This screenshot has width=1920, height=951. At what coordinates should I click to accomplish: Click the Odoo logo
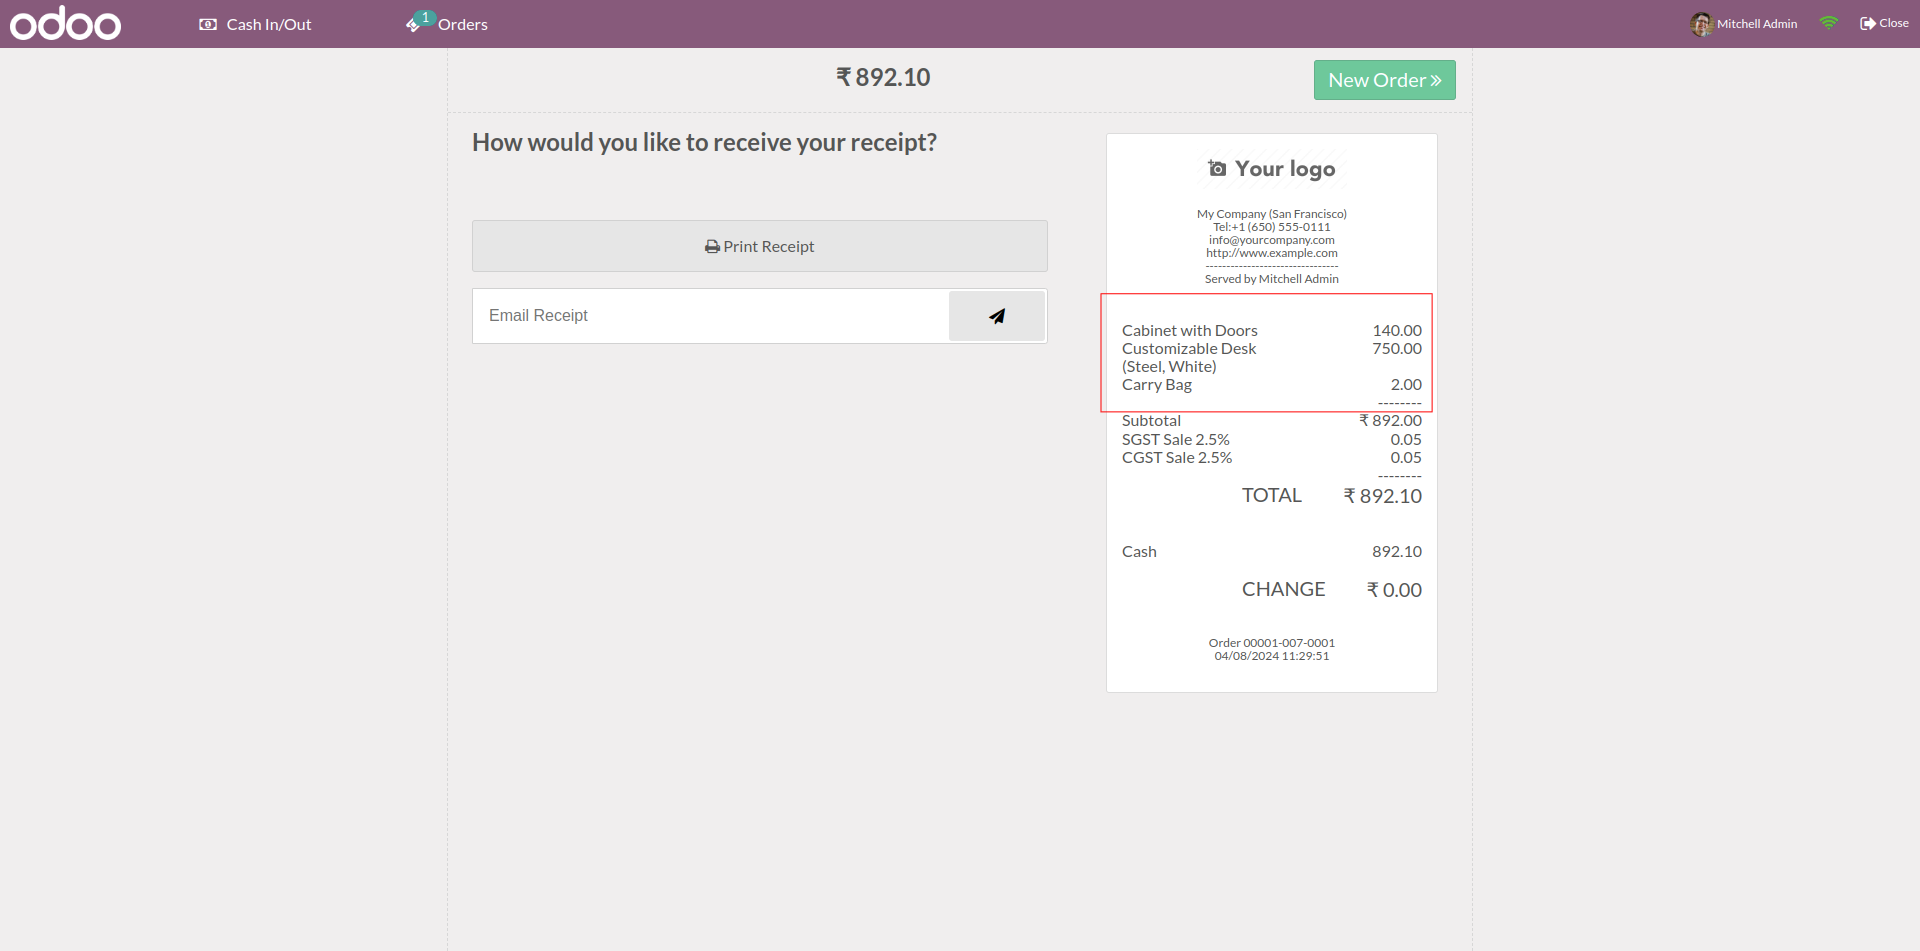click(x=65, y=23)
